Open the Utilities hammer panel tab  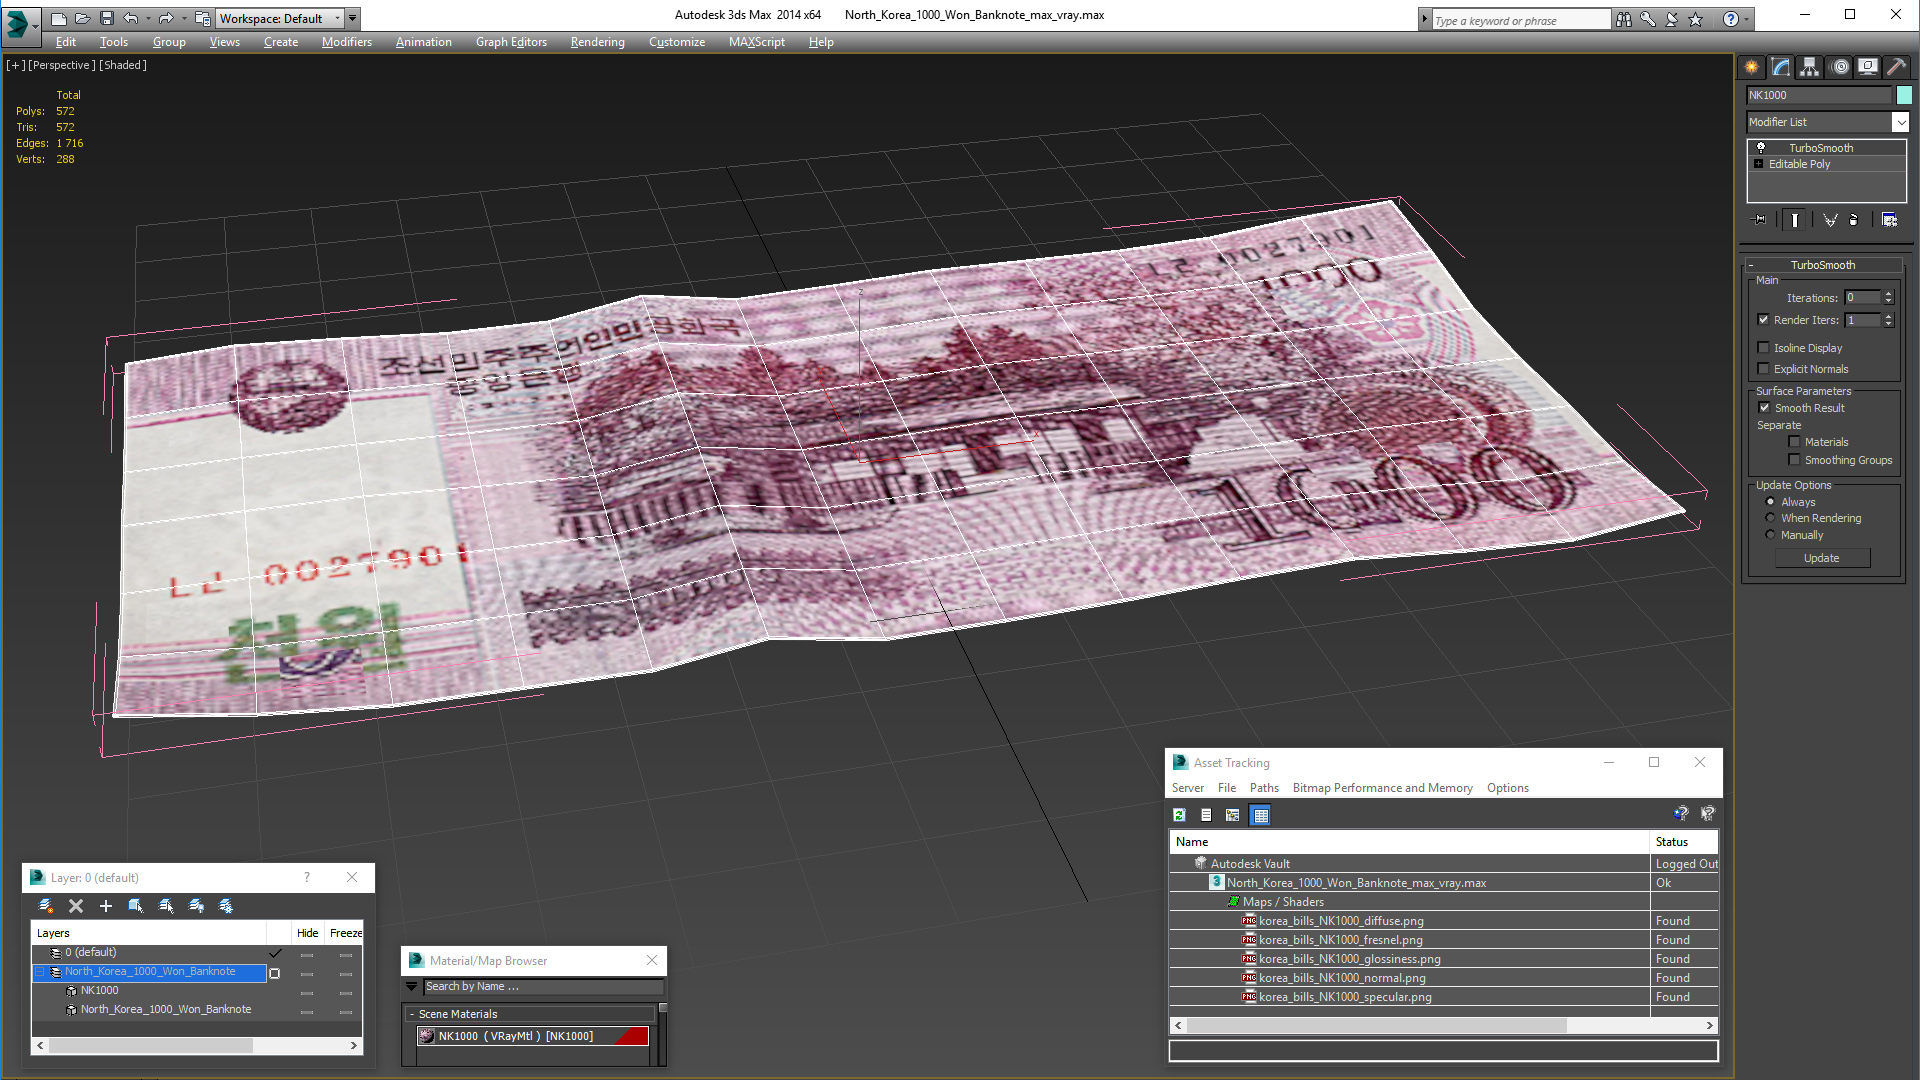click(1896, 67)
